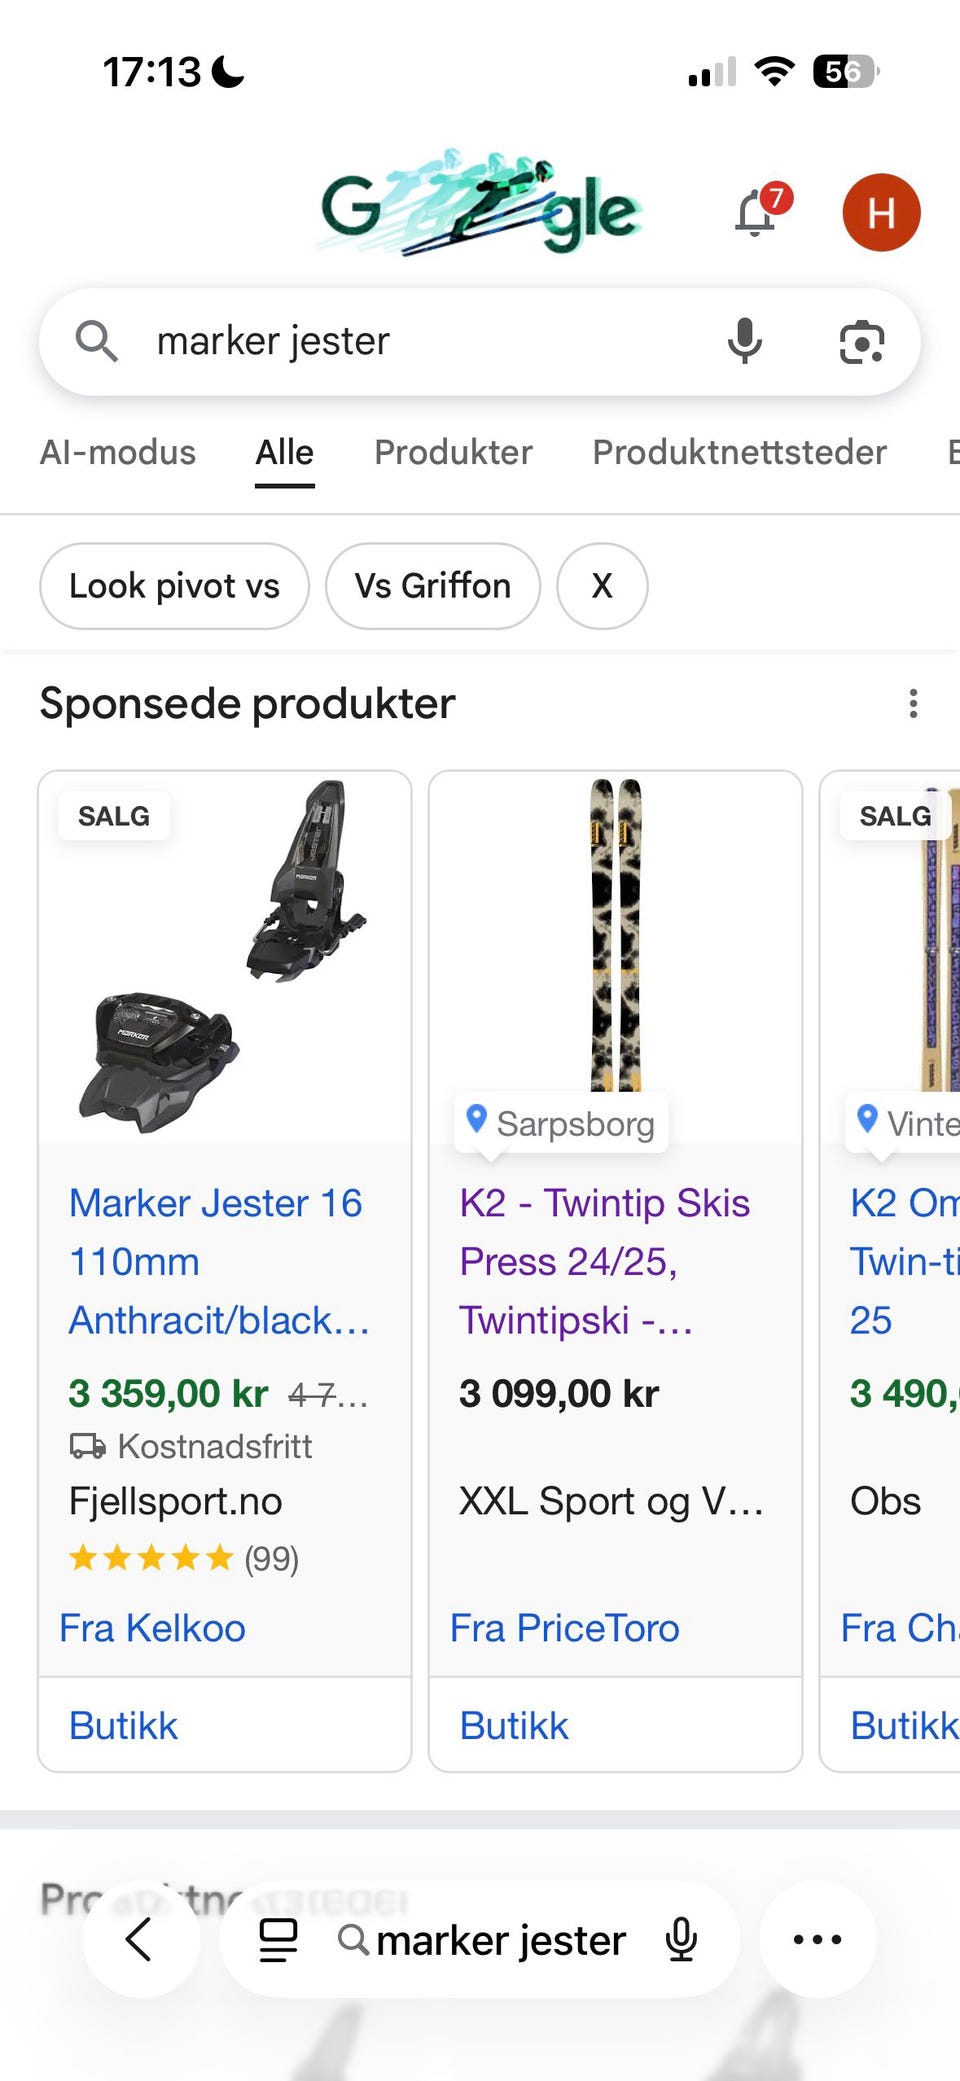This screenshot has height=2081, width=960.
Task: Open Google Lens camera search
Action: click(x=861, y=342)
